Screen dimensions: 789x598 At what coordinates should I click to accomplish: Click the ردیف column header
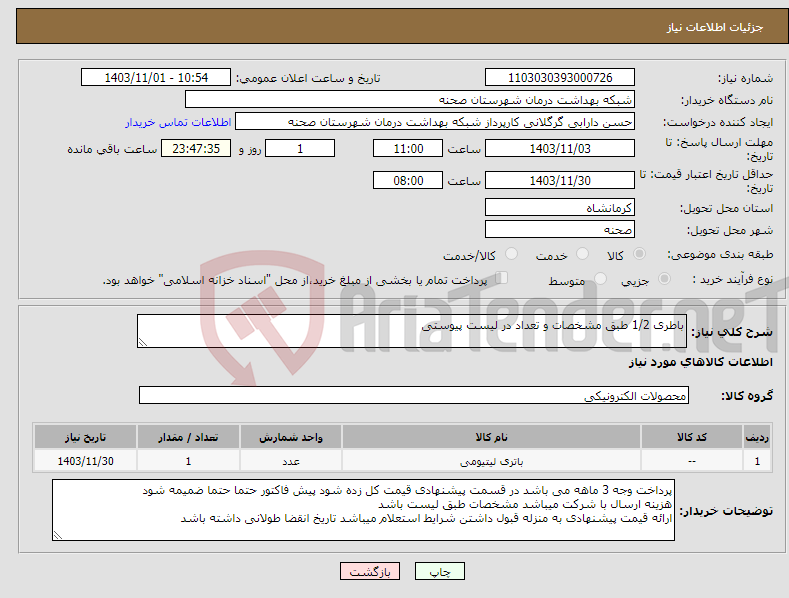(757, 437)
